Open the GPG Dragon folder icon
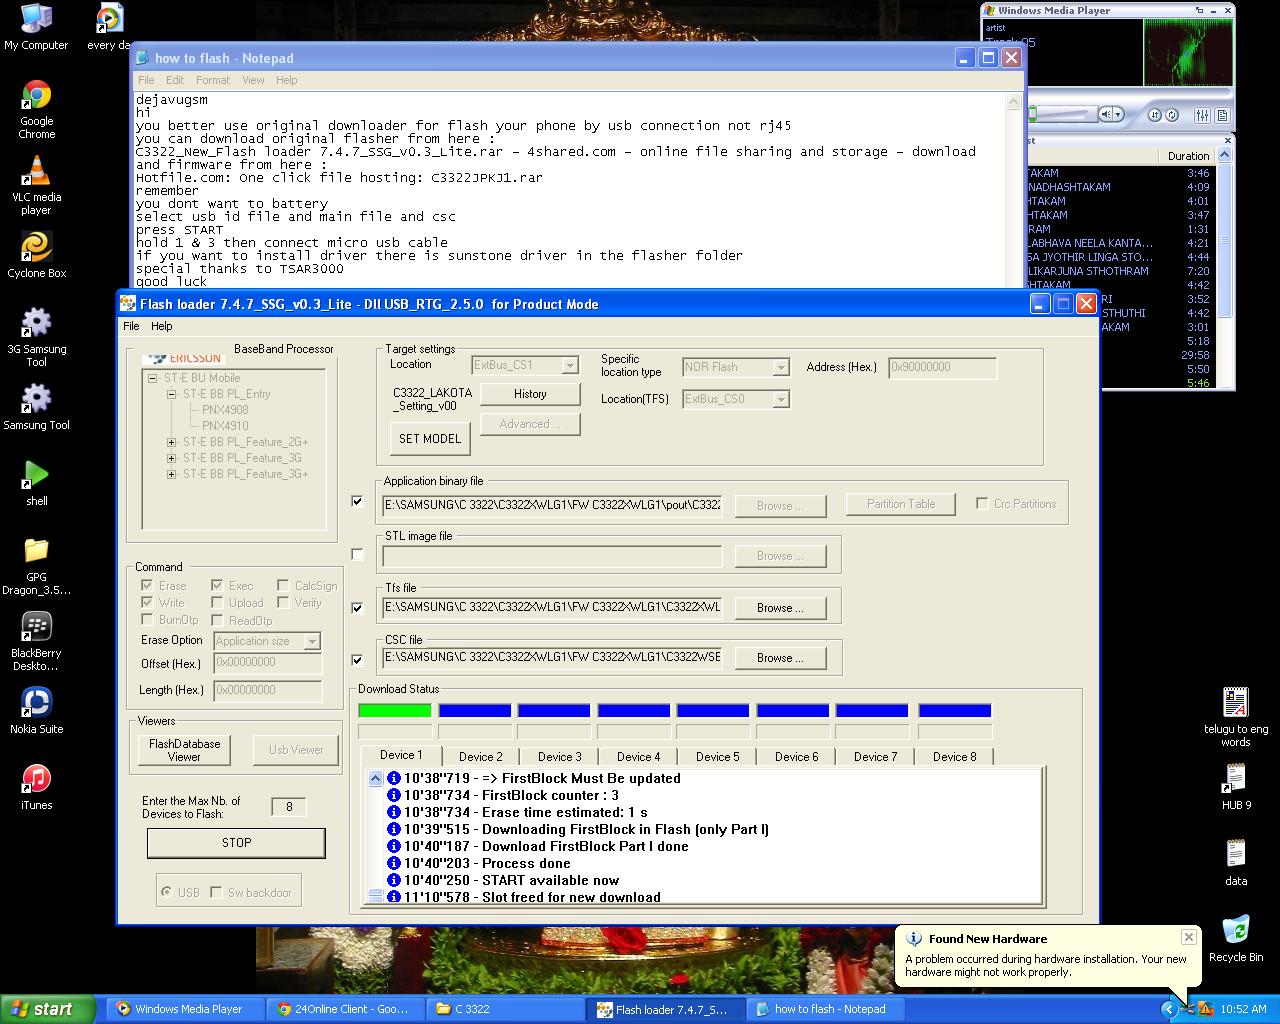Image resolution: width=1280 pixels, height=1024 pixels. click(37, 566)
